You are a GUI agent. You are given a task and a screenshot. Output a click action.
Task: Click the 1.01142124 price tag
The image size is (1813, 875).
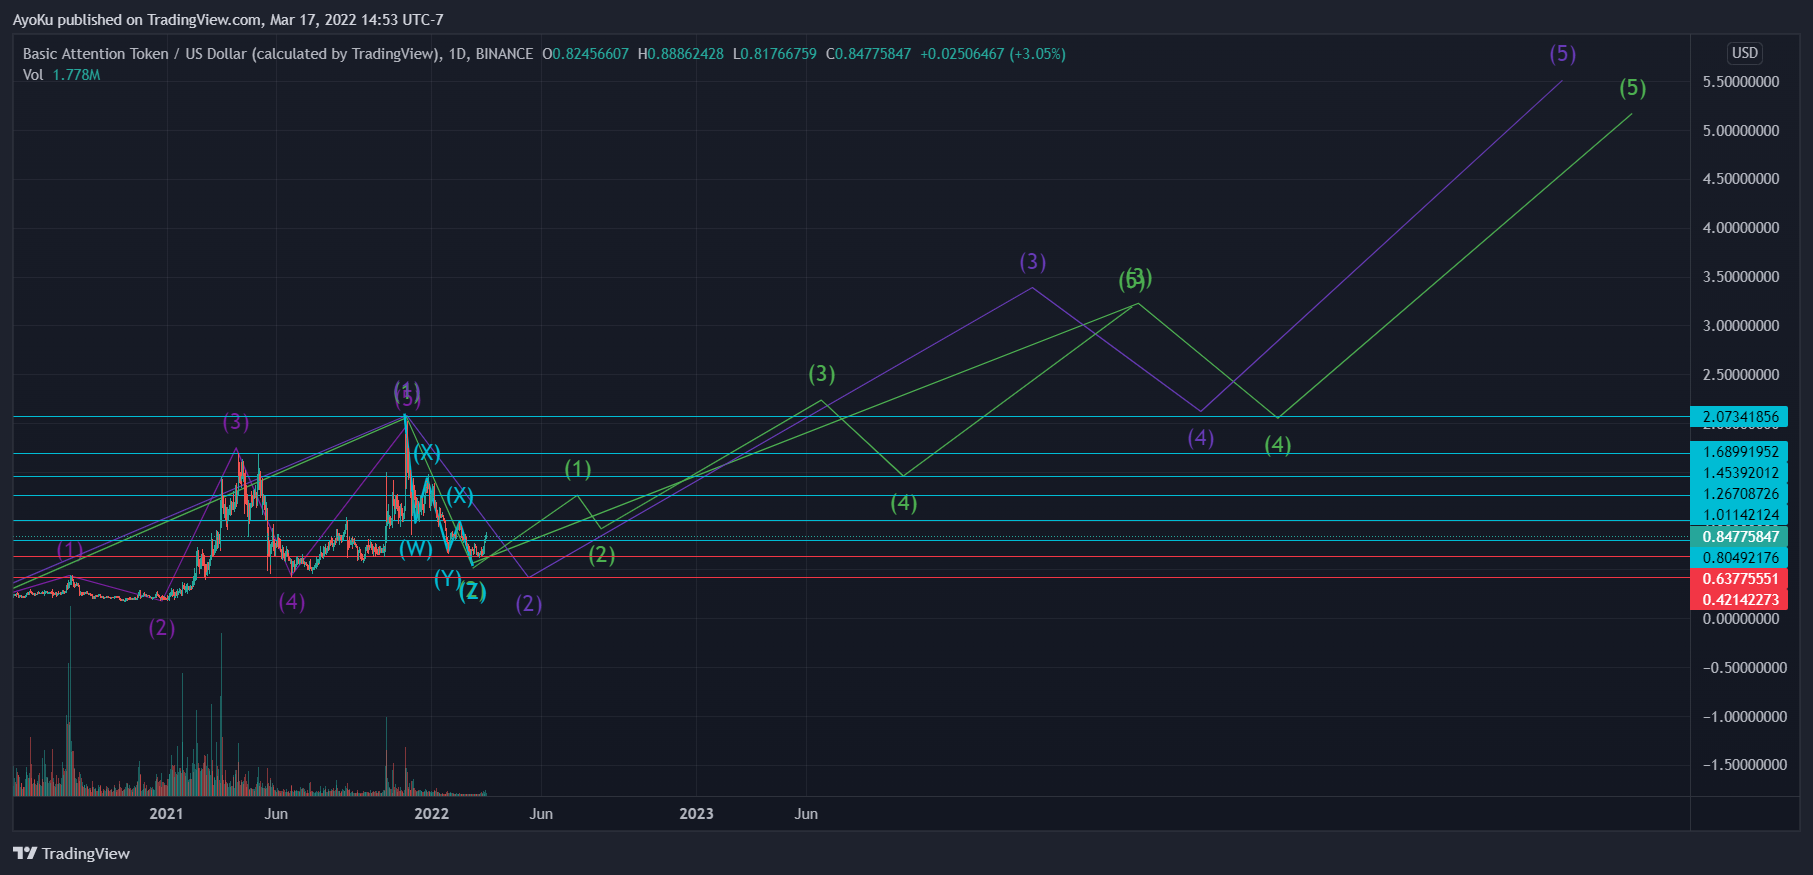pyautogui.click(x=1740, y=515)
